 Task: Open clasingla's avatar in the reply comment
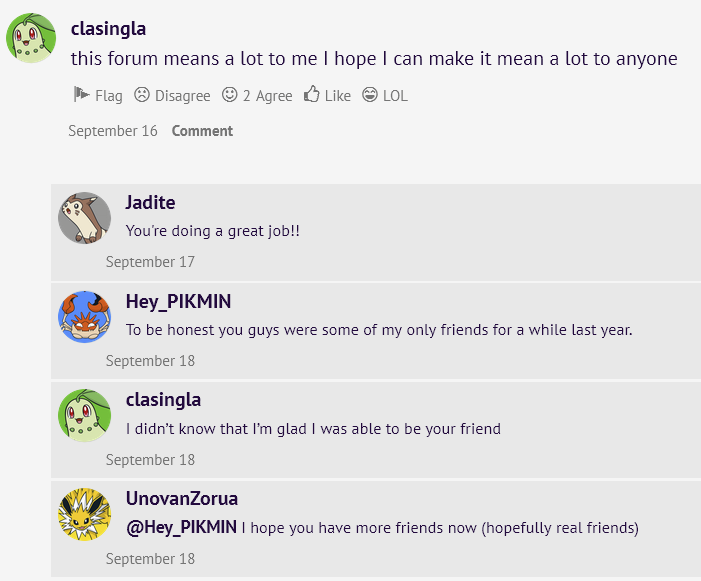[x=84, y=416]
